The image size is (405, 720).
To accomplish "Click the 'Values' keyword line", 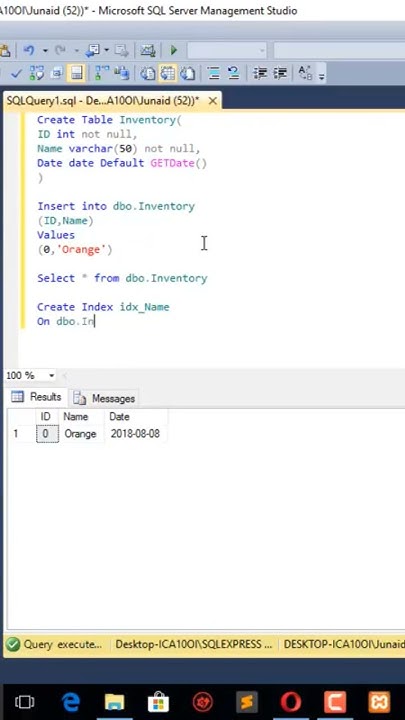I will tap(56, 235).
